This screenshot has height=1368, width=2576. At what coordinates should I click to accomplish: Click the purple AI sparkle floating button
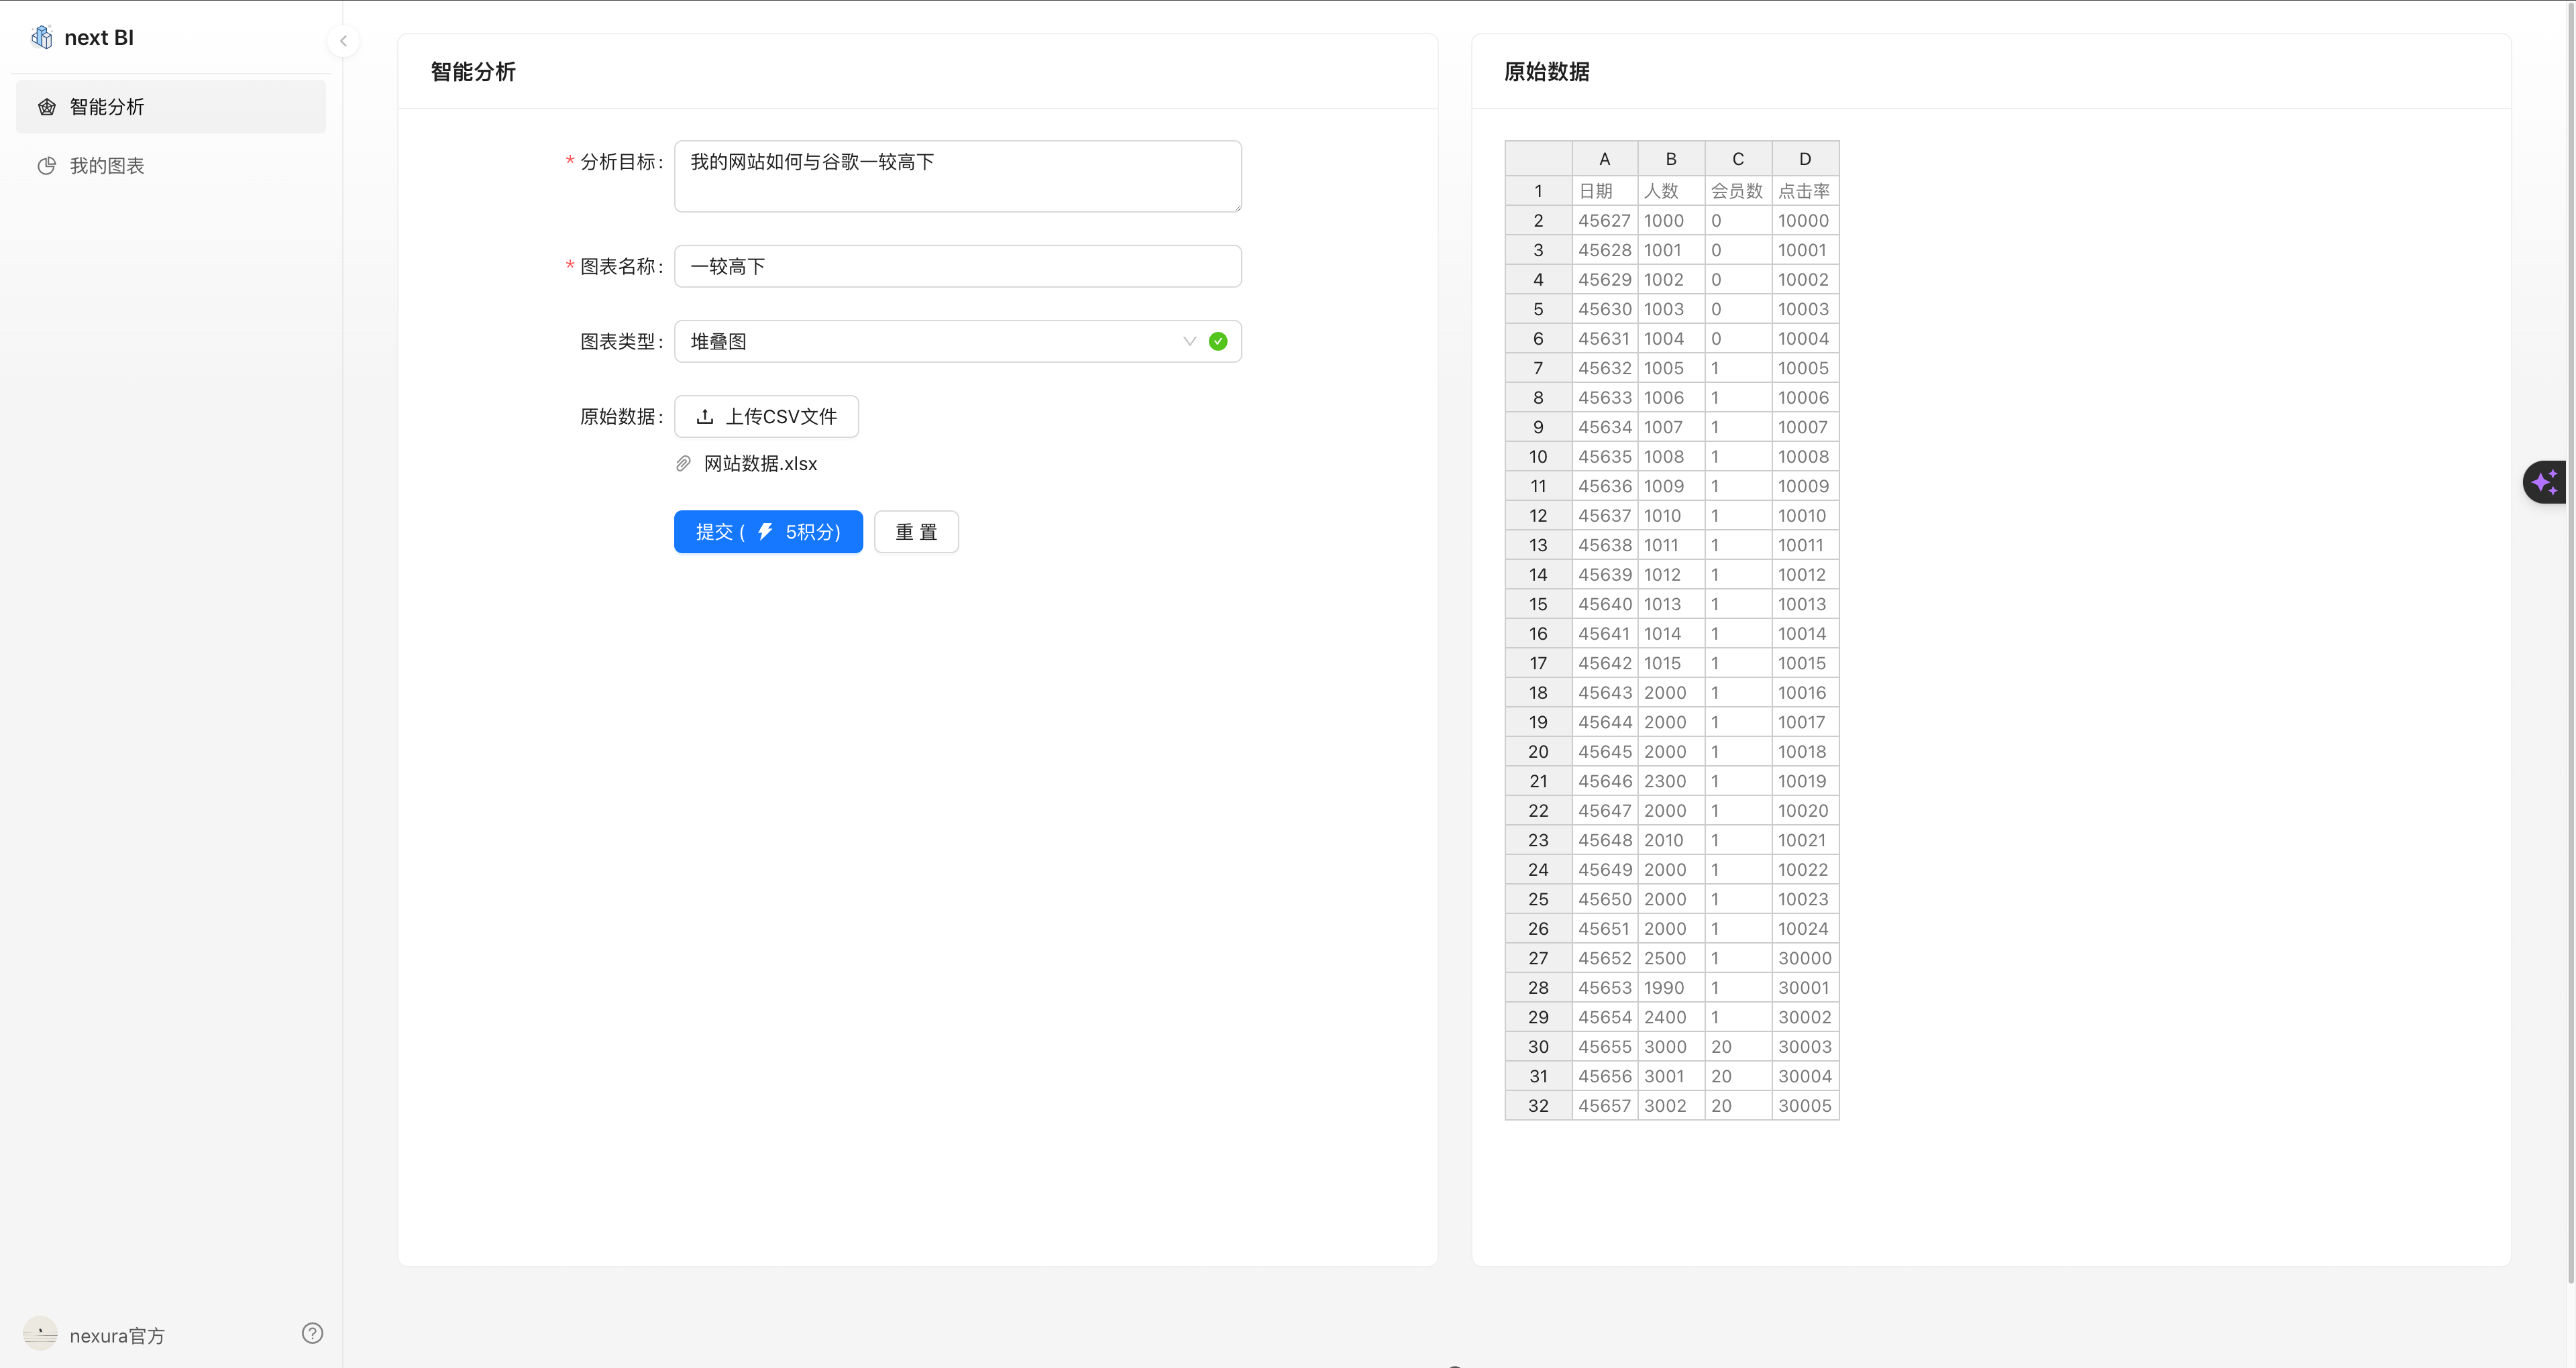[x=2545, y=483]
